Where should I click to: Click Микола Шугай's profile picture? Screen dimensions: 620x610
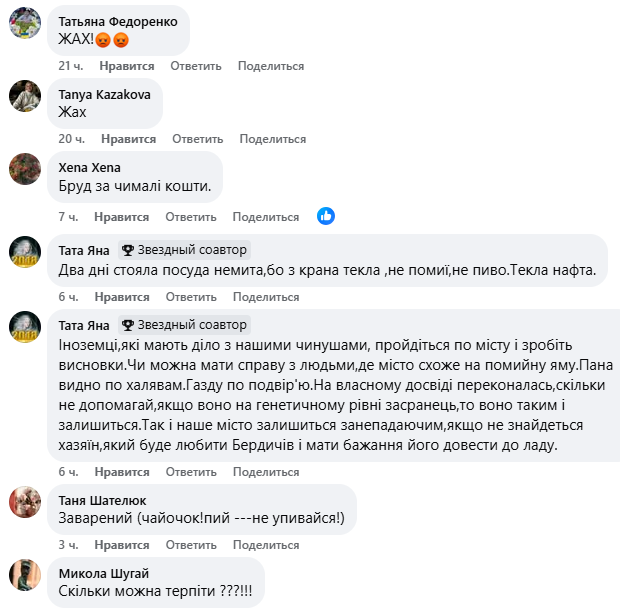click(x=24, y=575)
